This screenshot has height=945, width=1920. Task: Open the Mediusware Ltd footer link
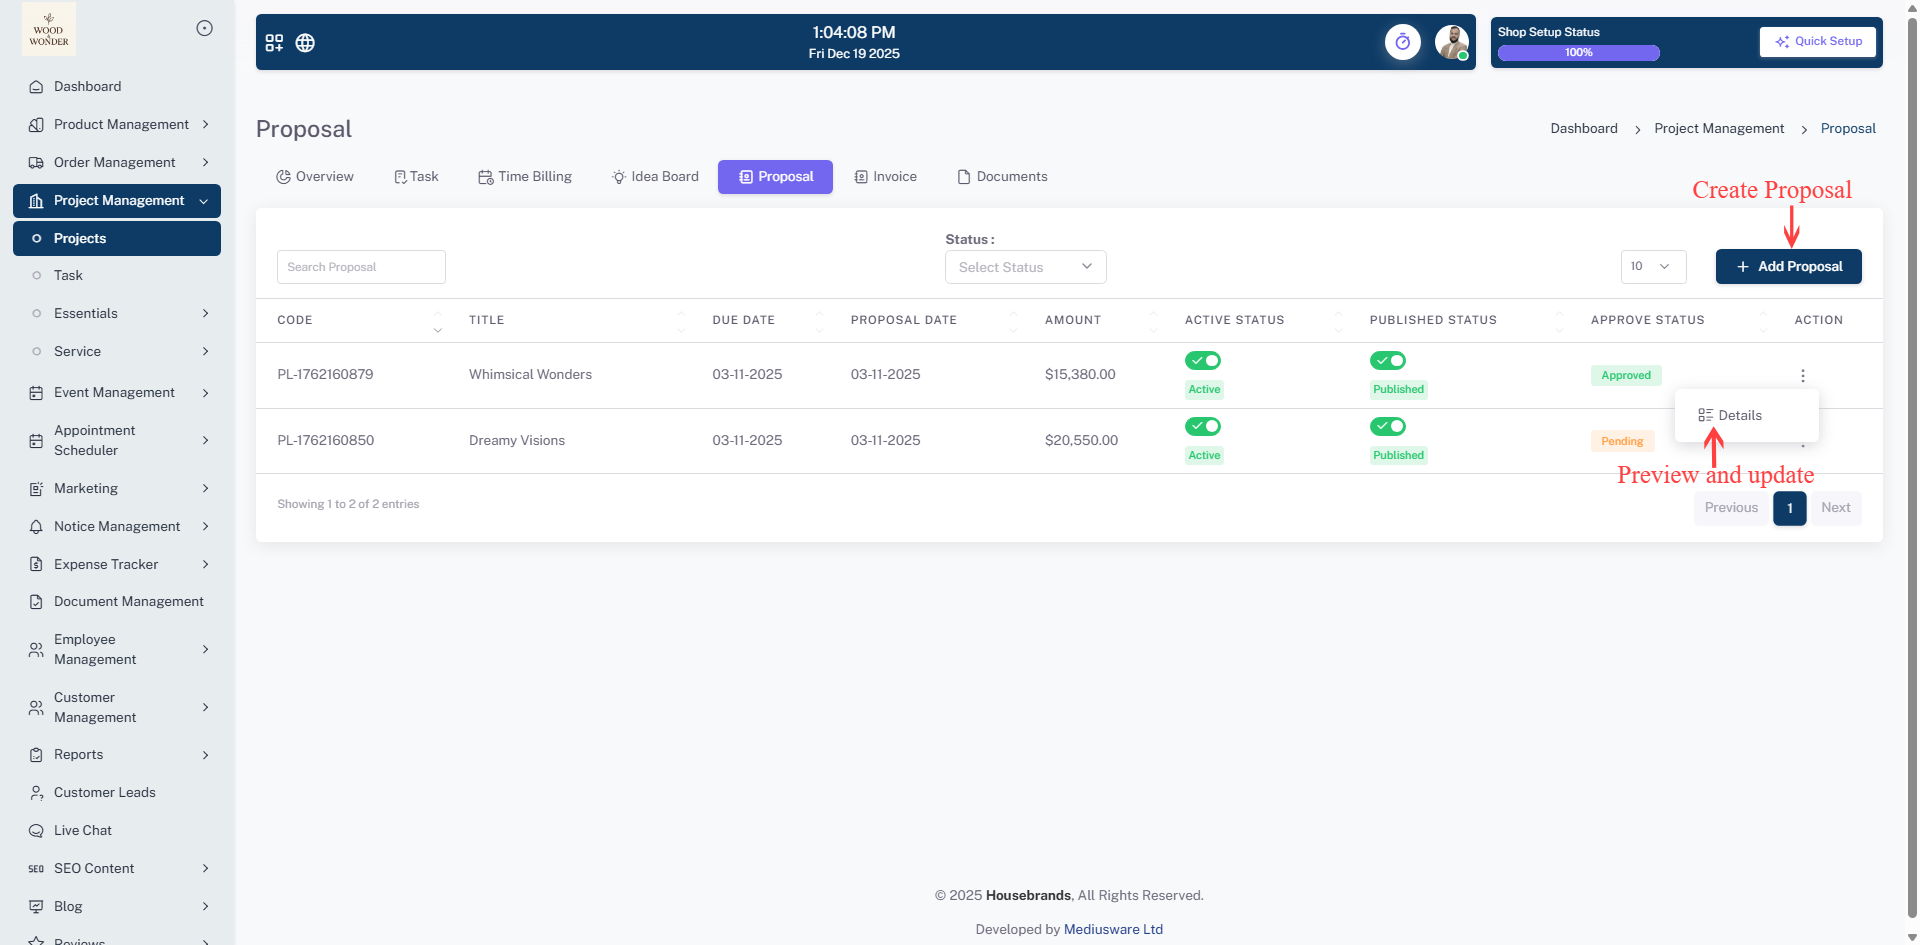coord(1113,930)
